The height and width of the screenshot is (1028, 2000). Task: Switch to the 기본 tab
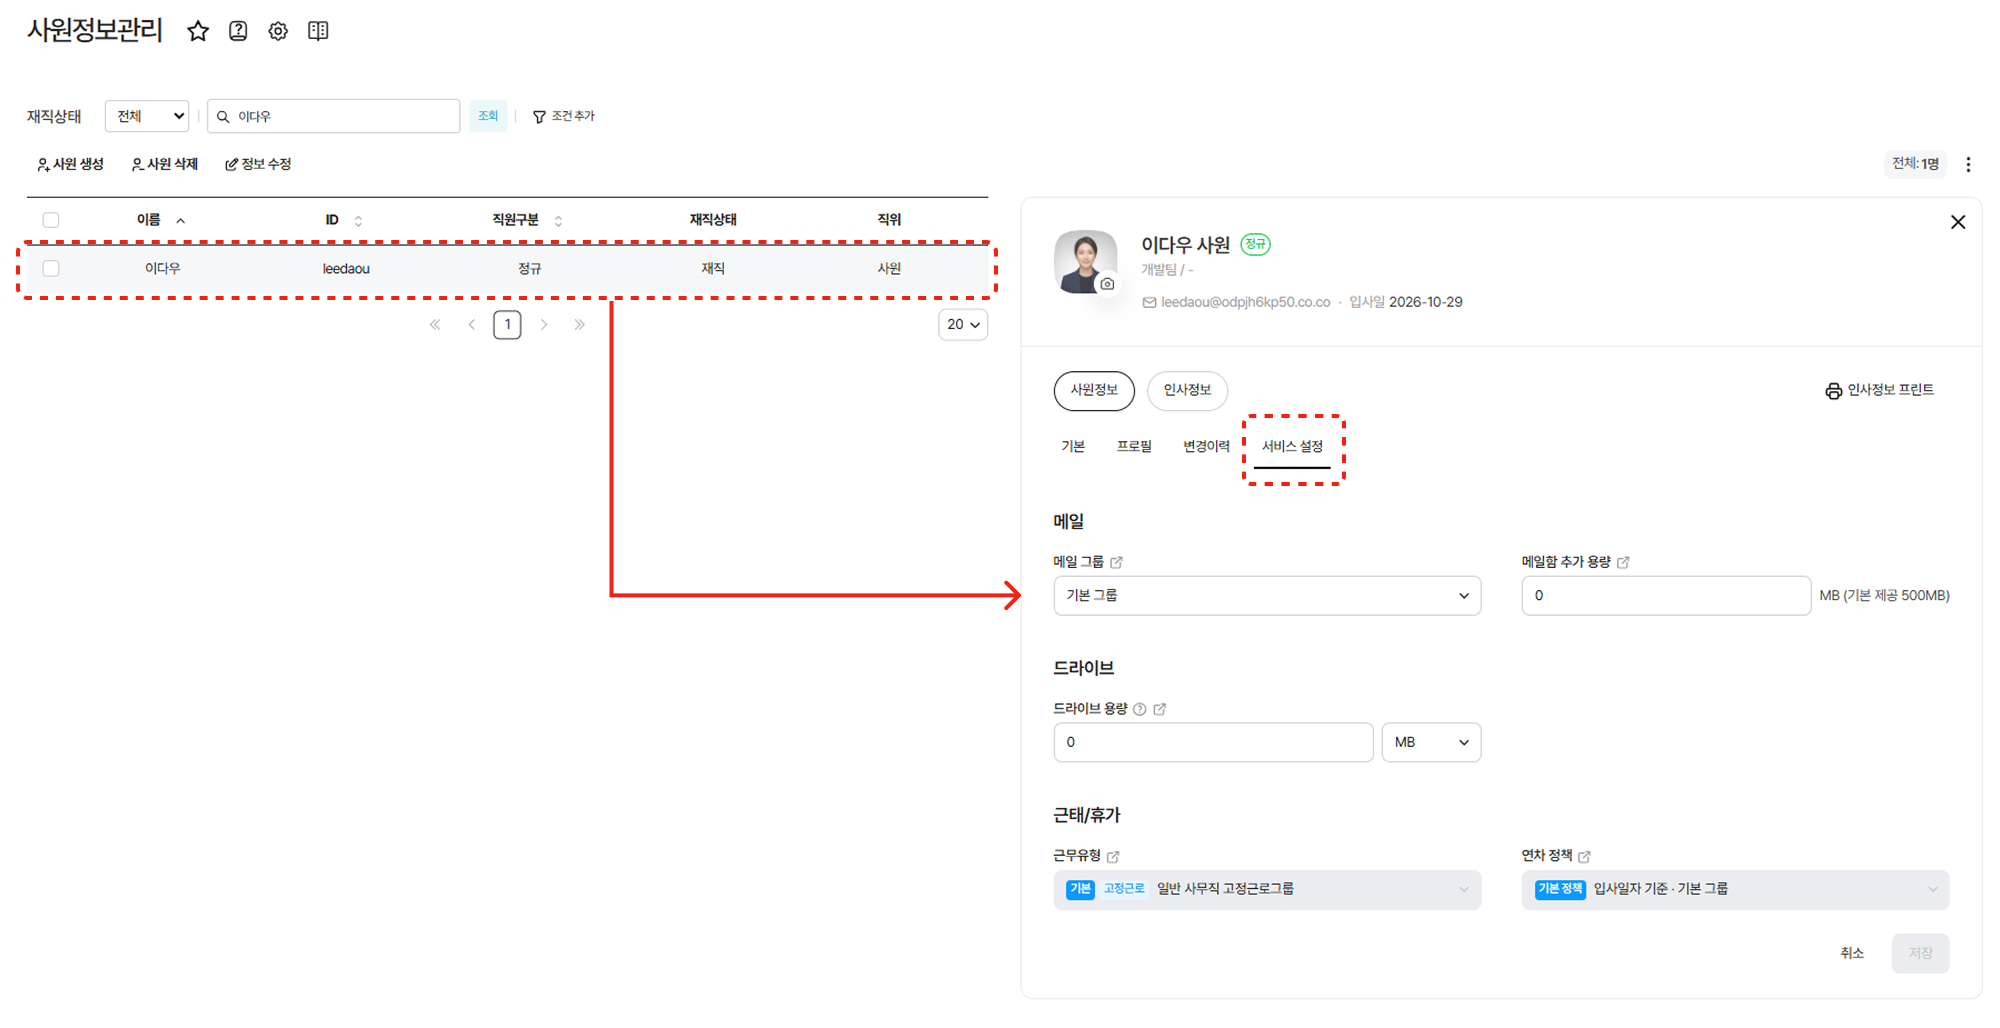[x=1073, y=446]
